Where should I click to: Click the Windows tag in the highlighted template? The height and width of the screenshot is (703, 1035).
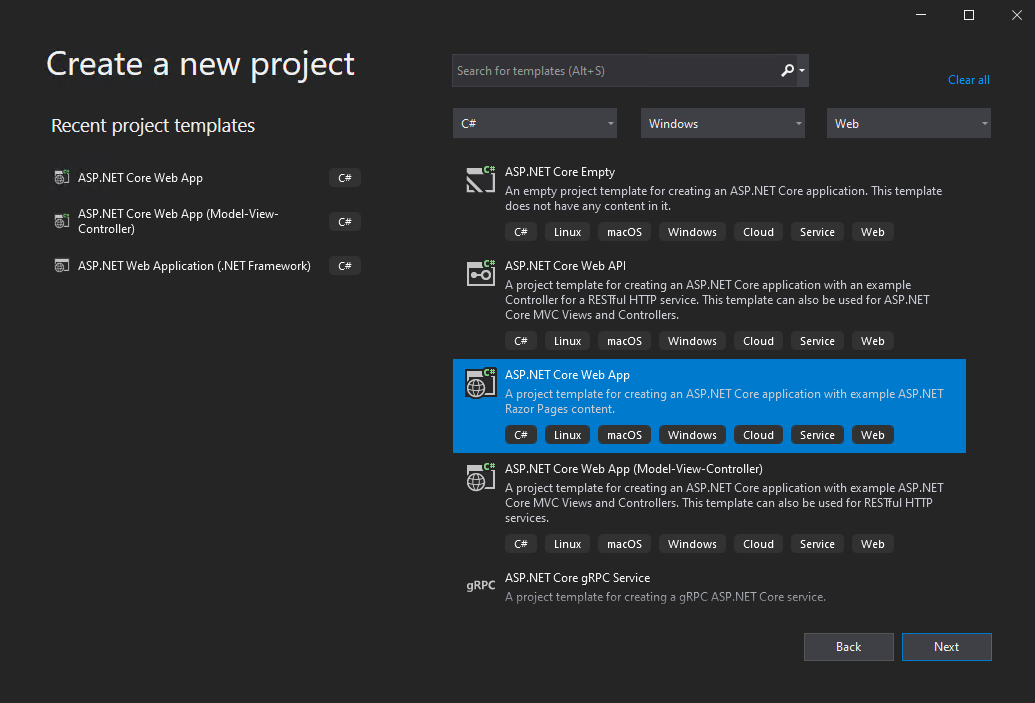(692, 435)
